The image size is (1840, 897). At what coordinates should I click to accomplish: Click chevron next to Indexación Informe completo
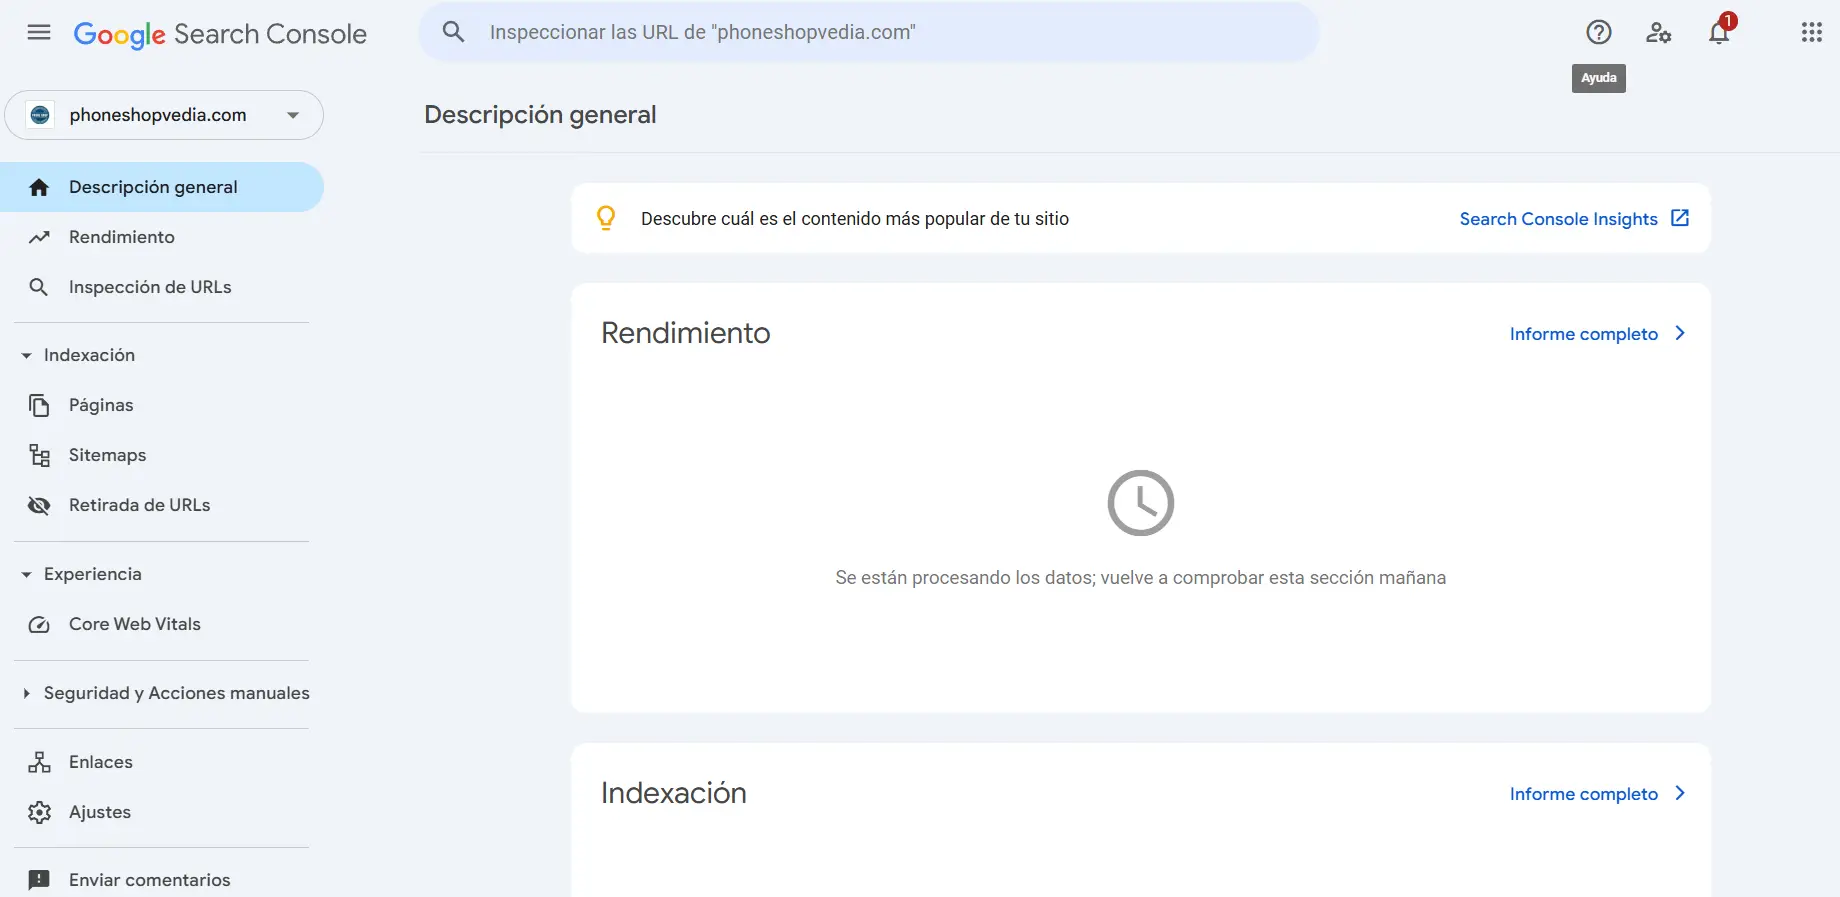tap(1680, 793)
